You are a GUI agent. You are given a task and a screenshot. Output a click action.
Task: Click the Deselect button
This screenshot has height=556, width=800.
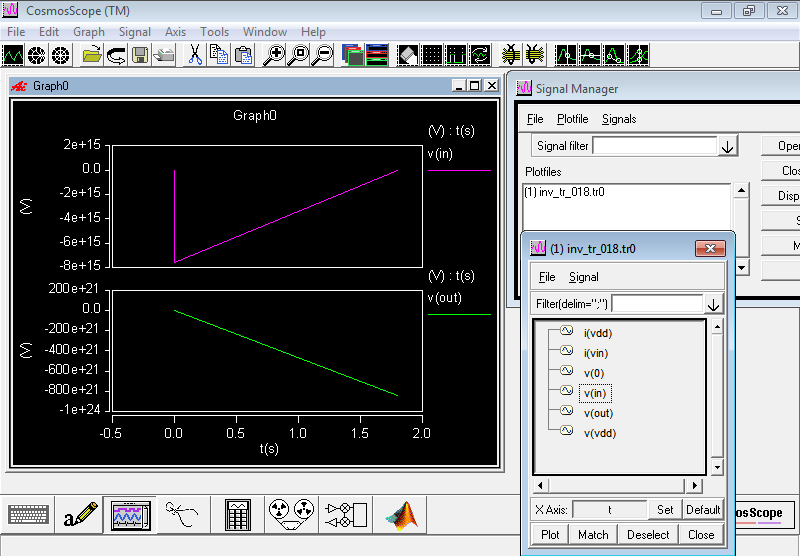[648, 535]
